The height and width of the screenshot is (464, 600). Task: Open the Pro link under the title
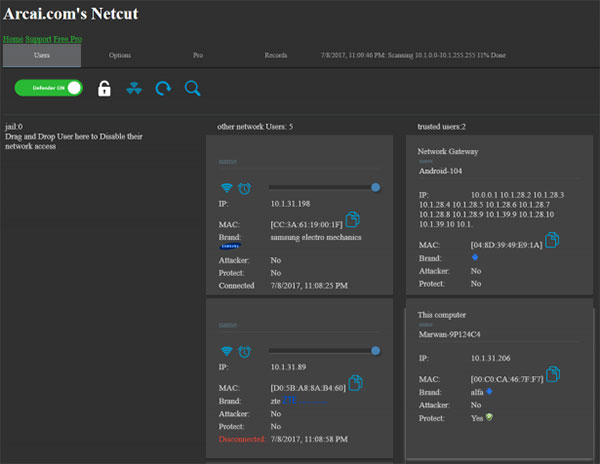click(x=76, y=39)
